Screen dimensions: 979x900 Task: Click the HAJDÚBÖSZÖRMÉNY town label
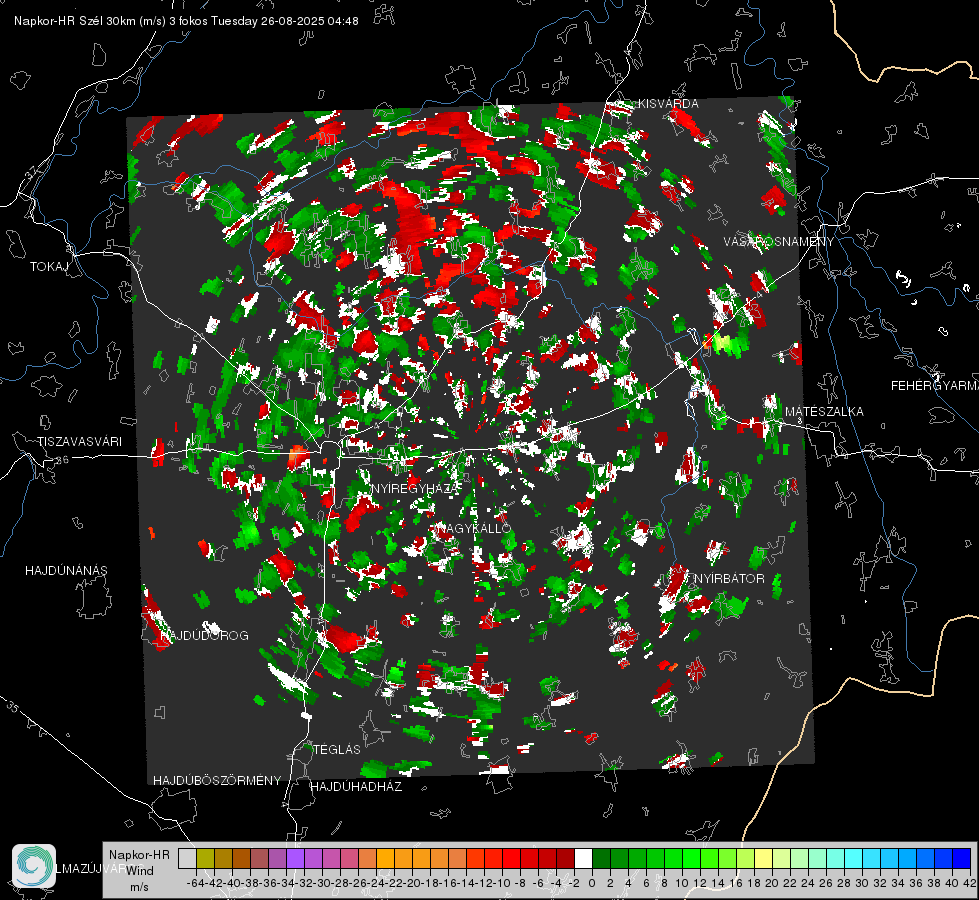click(217, 781)
